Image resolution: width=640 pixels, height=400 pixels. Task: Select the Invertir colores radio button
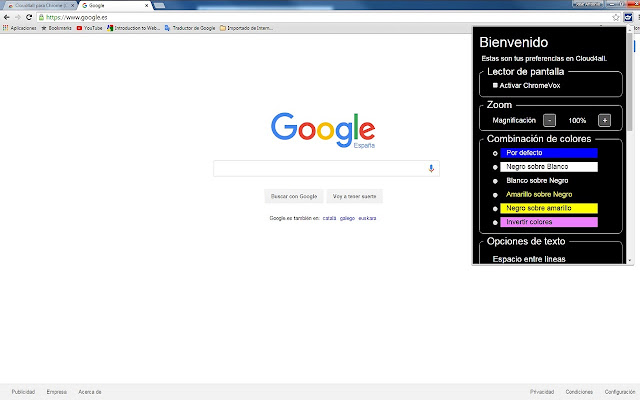pyautogui.click(x=495, y=223)
